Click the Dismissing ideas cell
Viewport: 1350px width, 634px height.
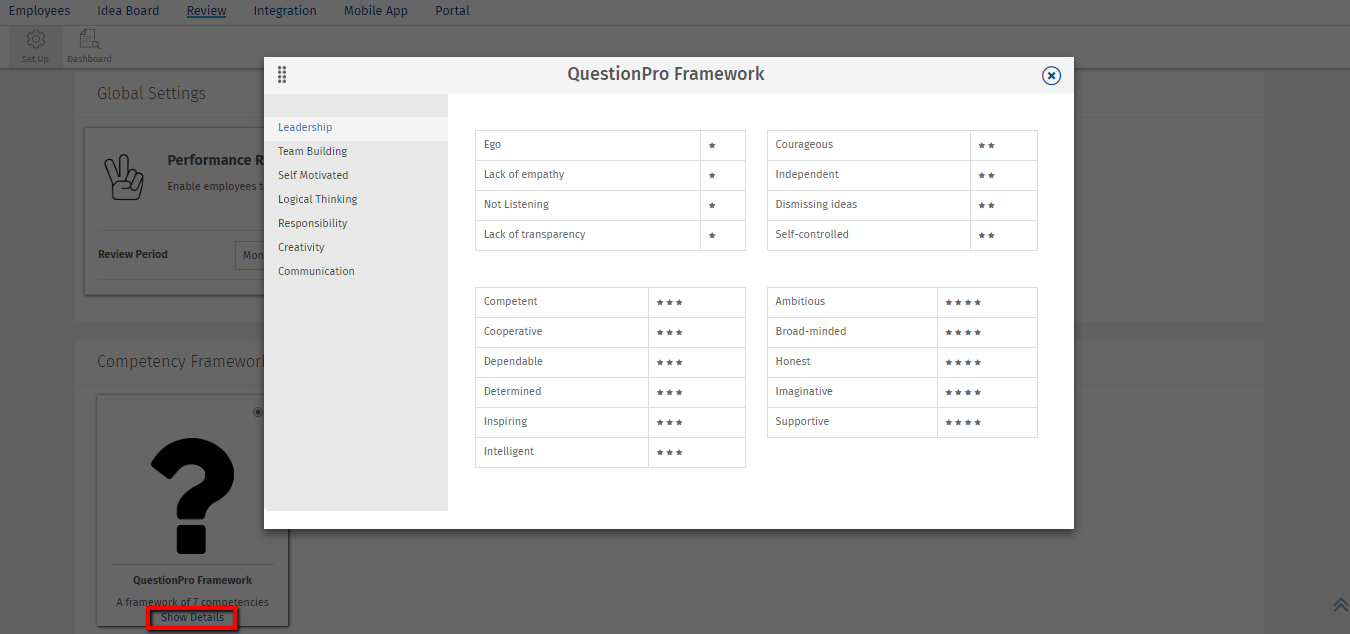point(869,206)
